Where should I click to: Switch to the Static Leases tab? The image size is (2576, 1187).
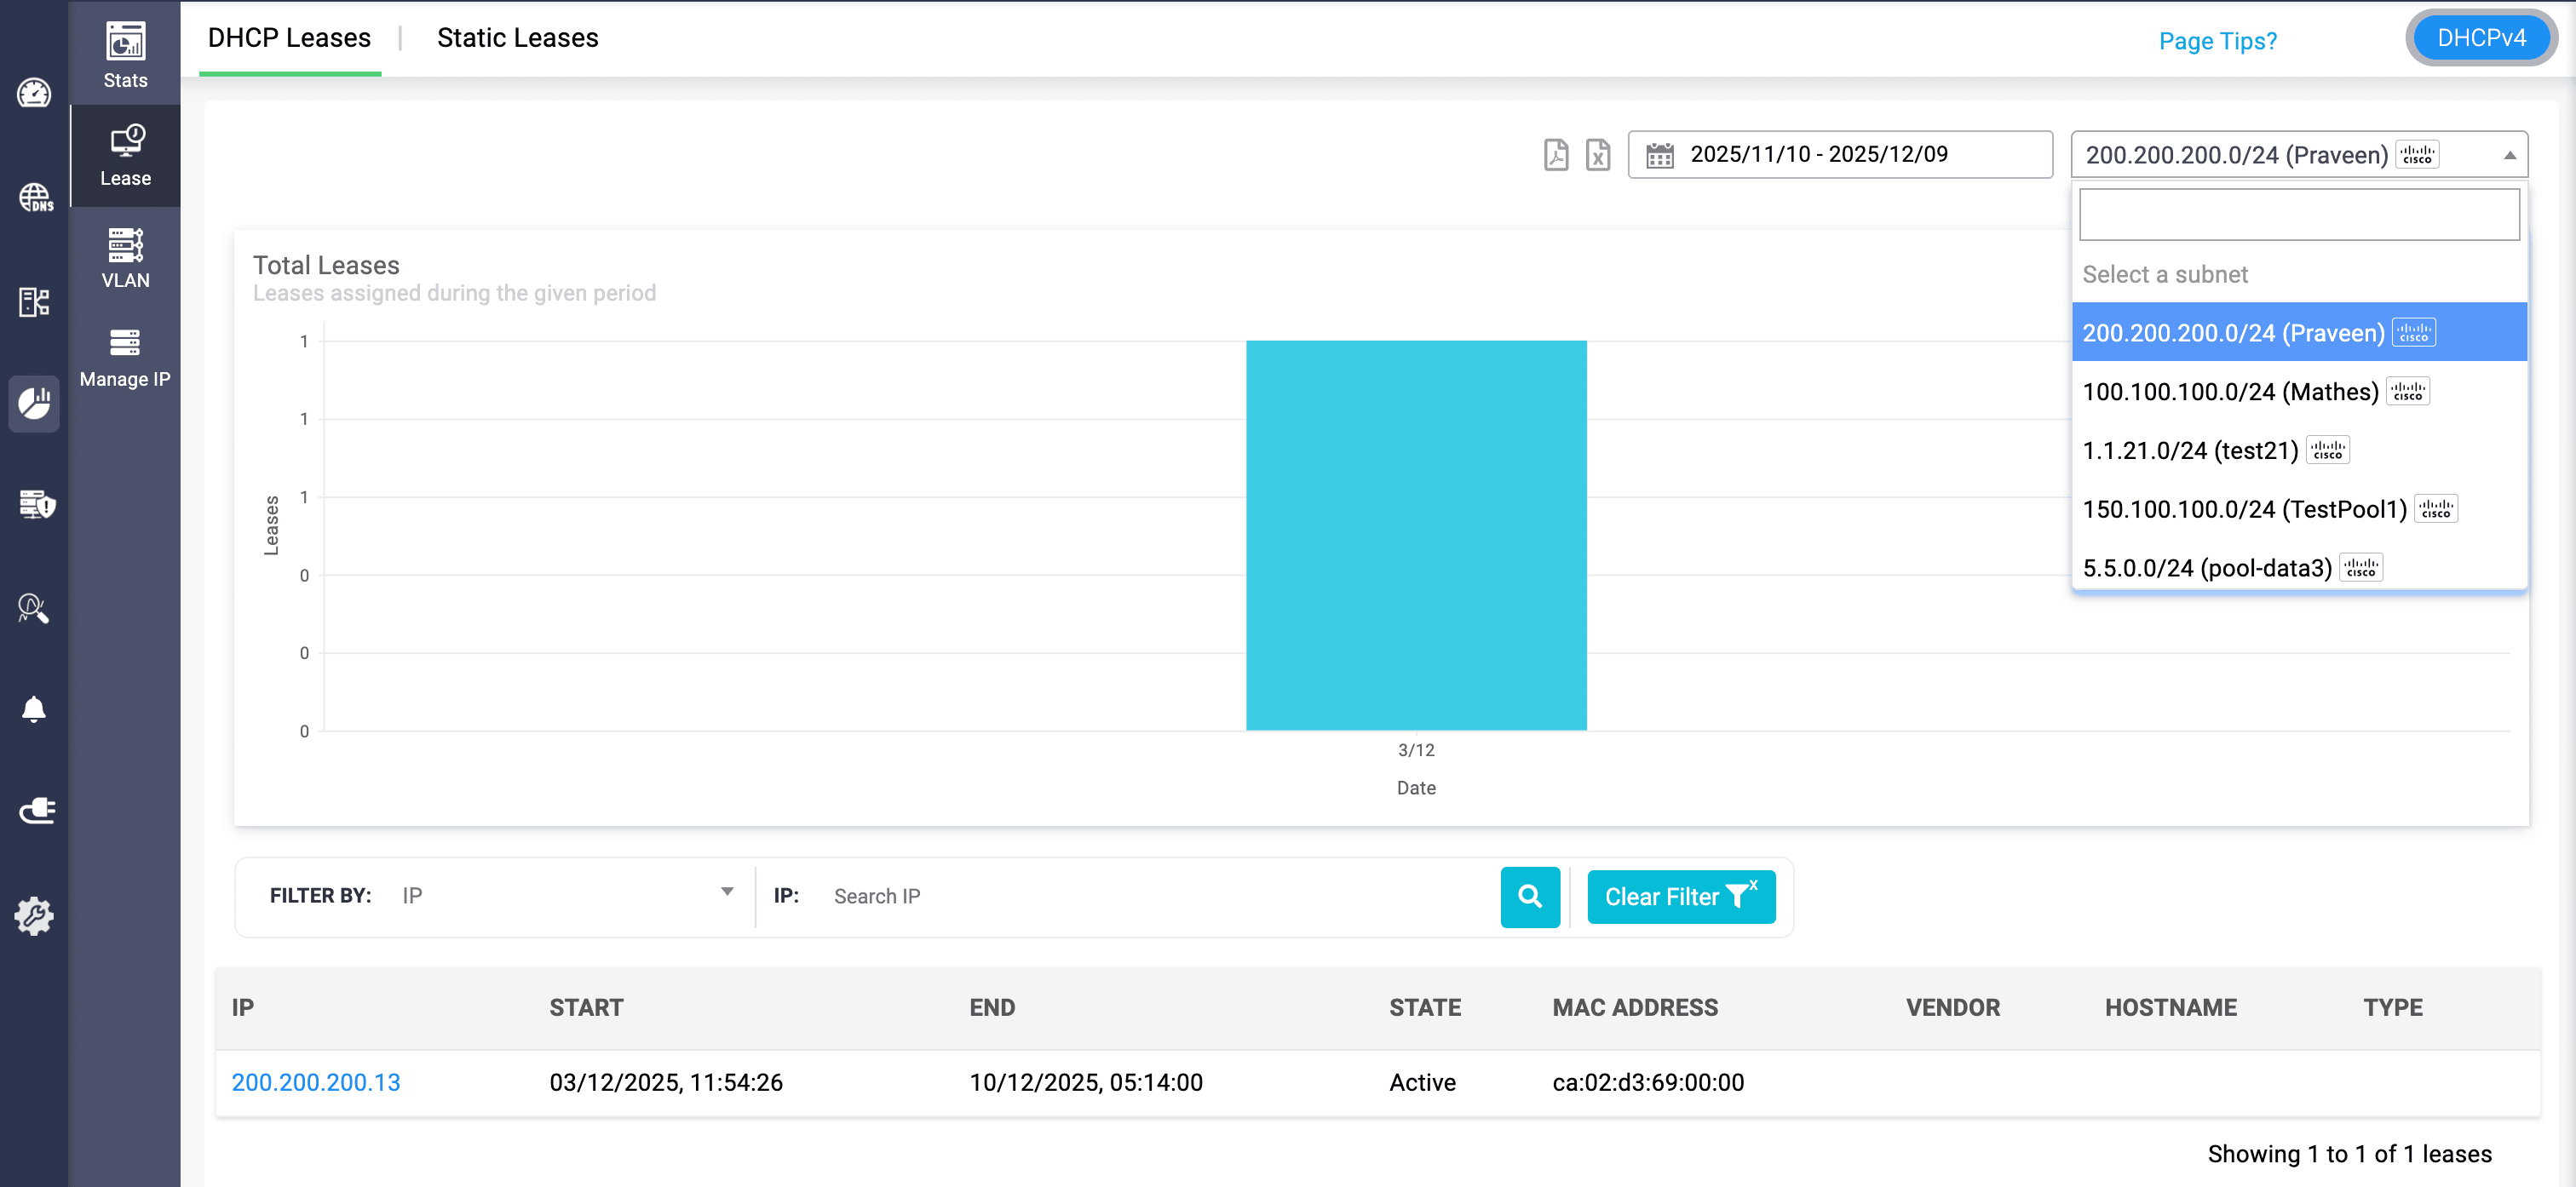coord(517,38)
